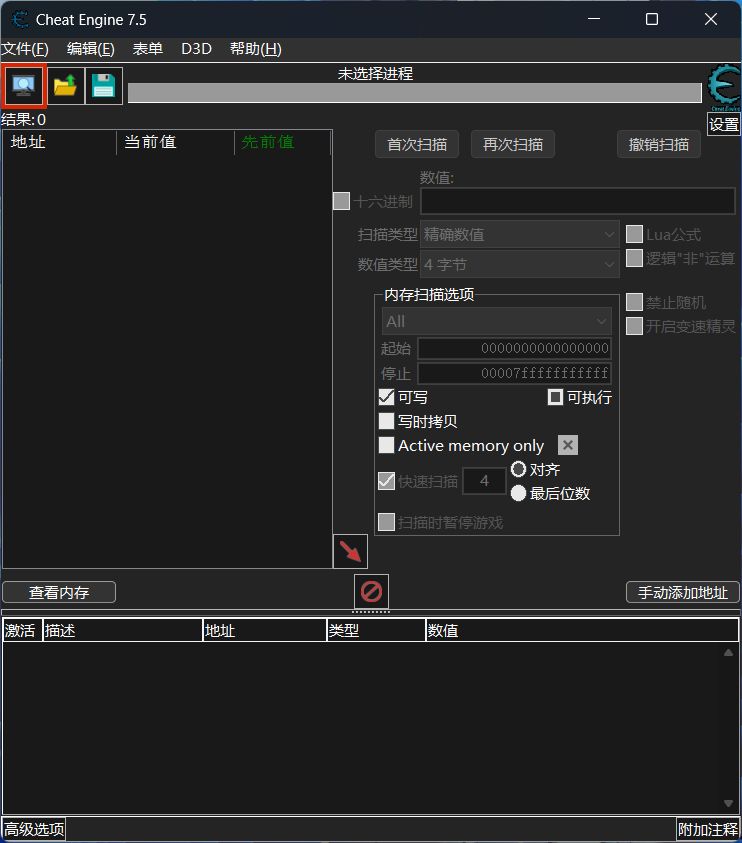The height and width of the screenshot is (843, 742).
Task: Click the 激活 column header
Action: pos(22,630)
